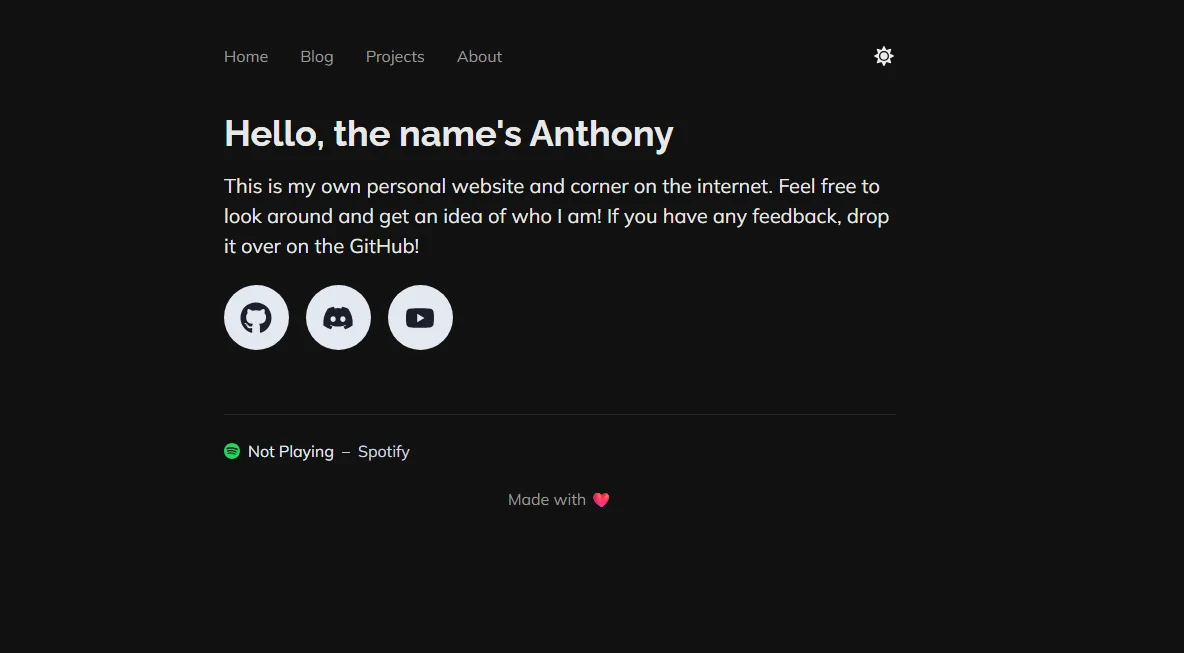Click the horizontal divider line above Spotify

pos(560,414)
